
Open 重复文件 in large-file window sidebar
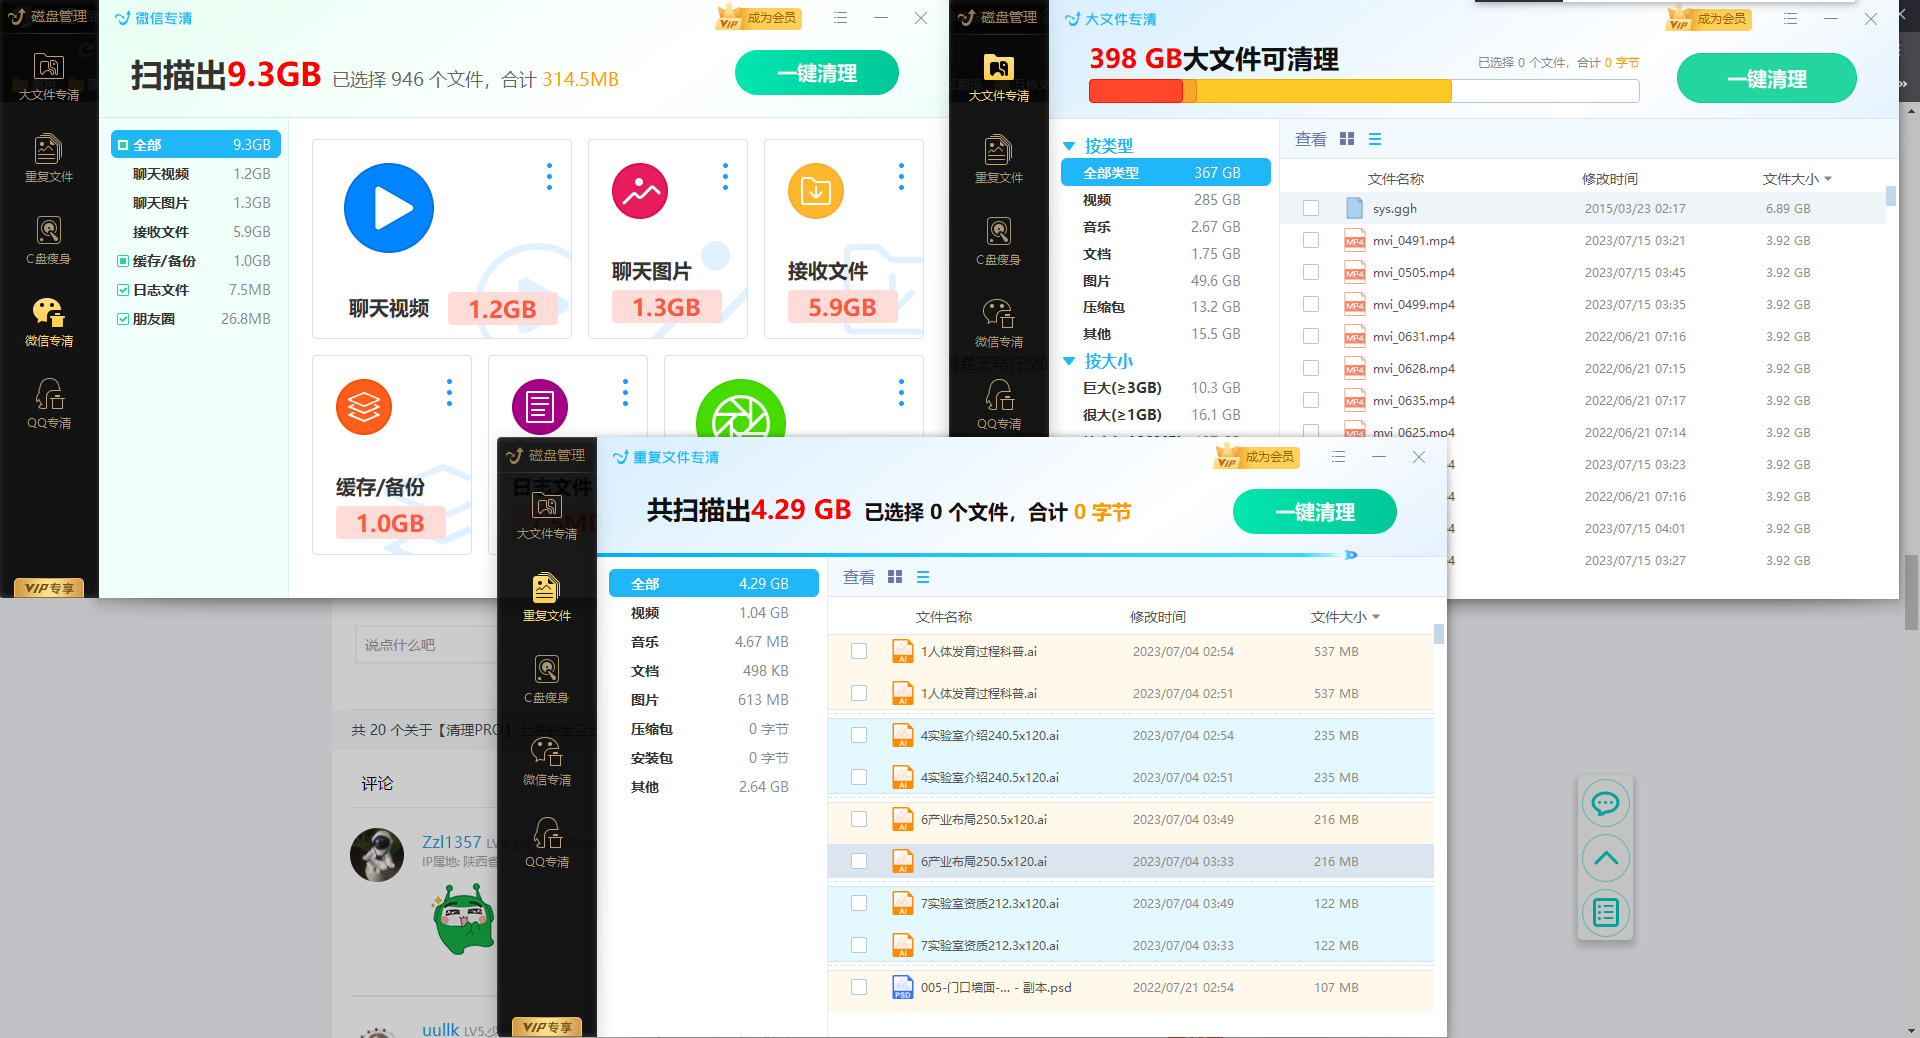pos(999,160)
